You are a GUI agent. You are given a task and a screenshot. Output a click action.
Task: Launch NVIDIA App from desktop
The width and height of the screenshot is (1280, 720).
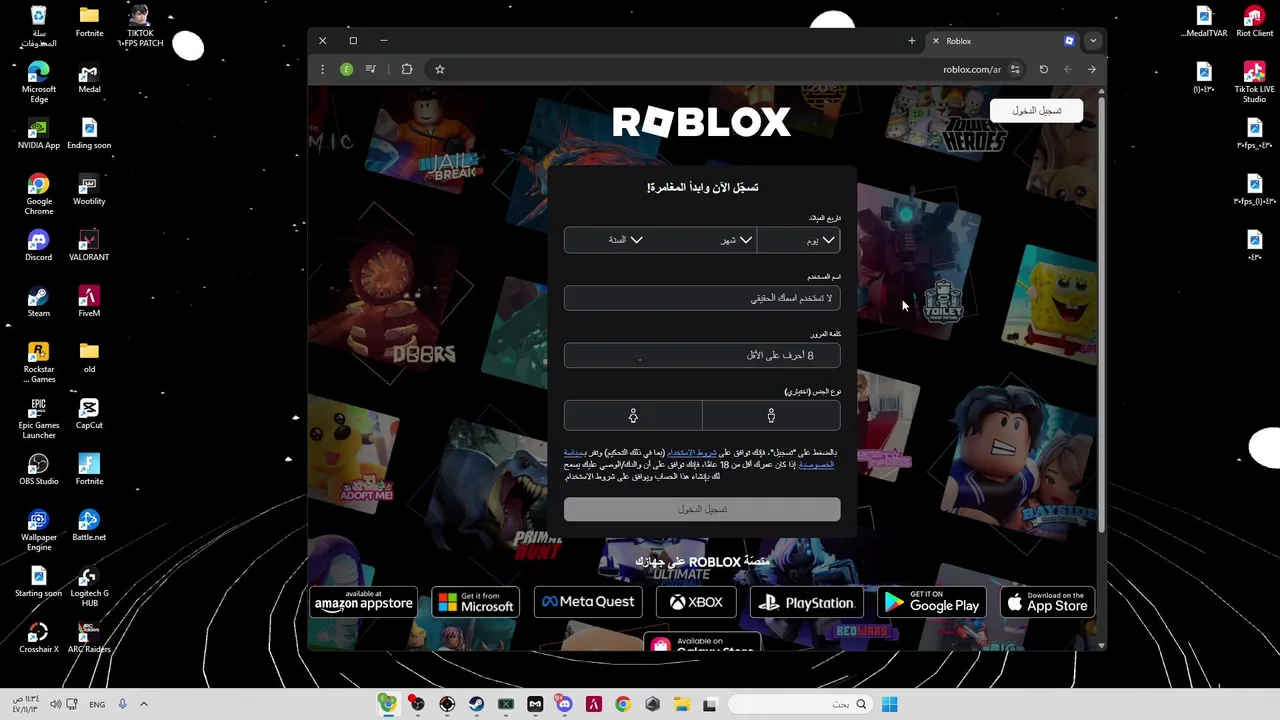(x=38, y=135)
